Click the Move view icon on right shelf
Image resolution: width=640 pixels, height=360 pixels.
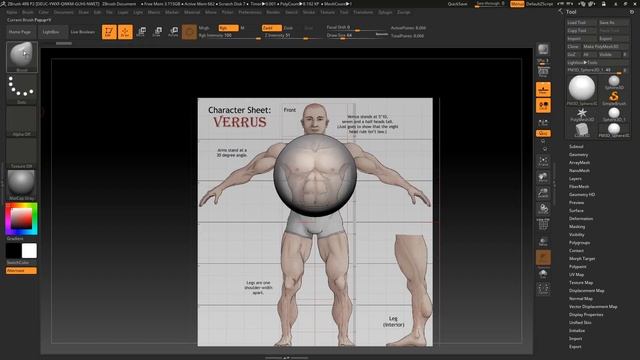click(x=543, y=177)
